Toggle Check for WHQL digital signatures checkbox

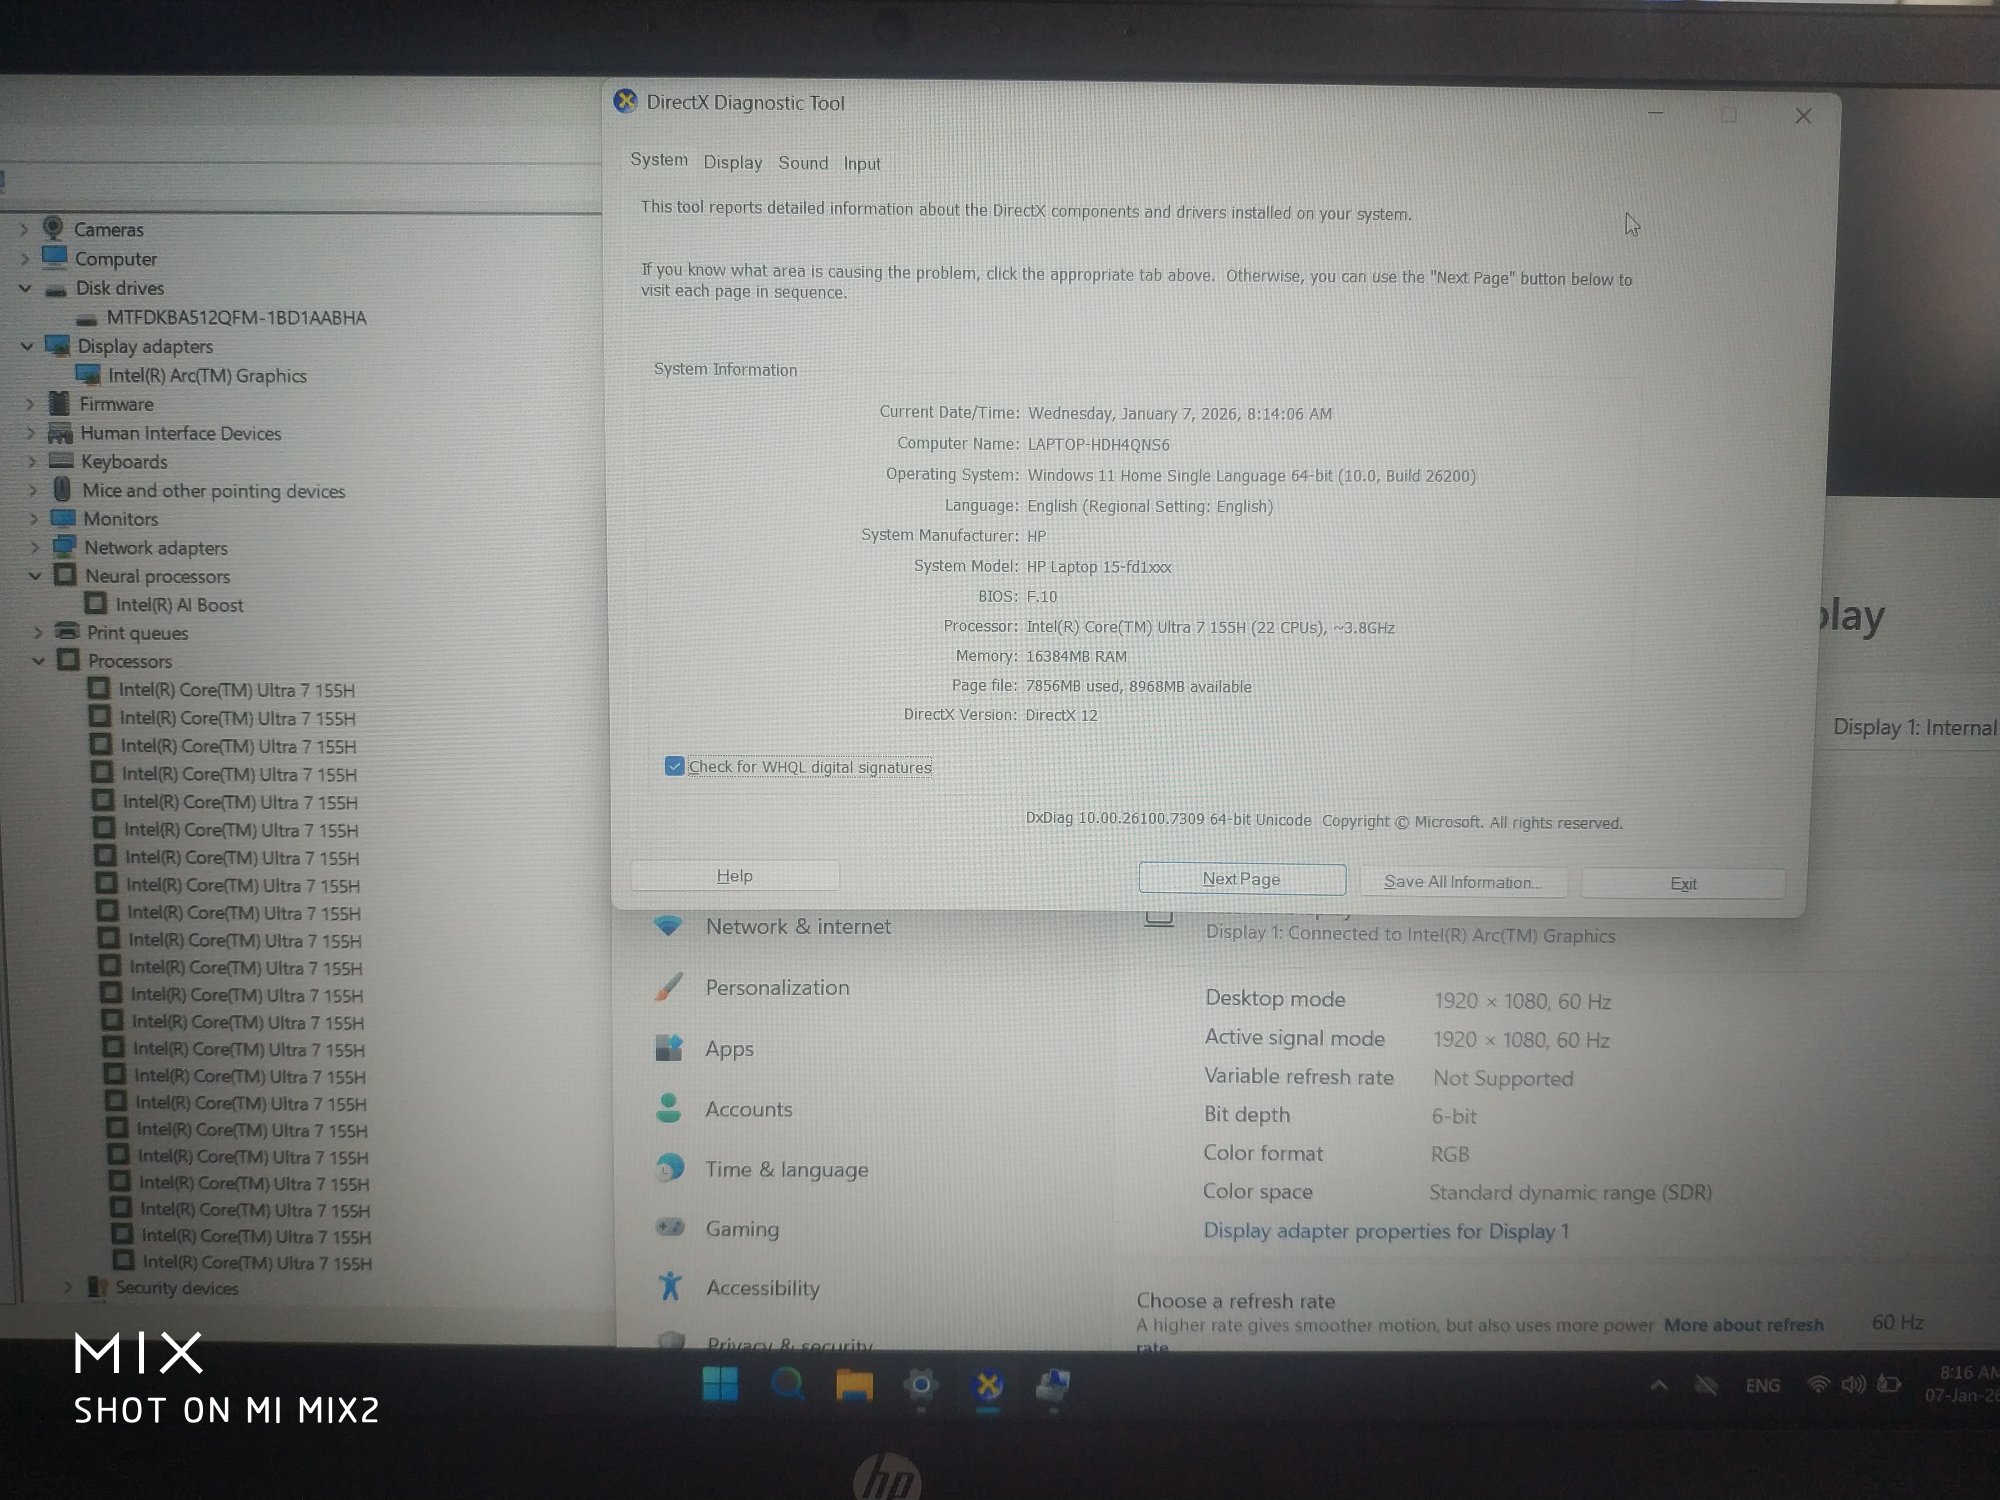point(674,767)
